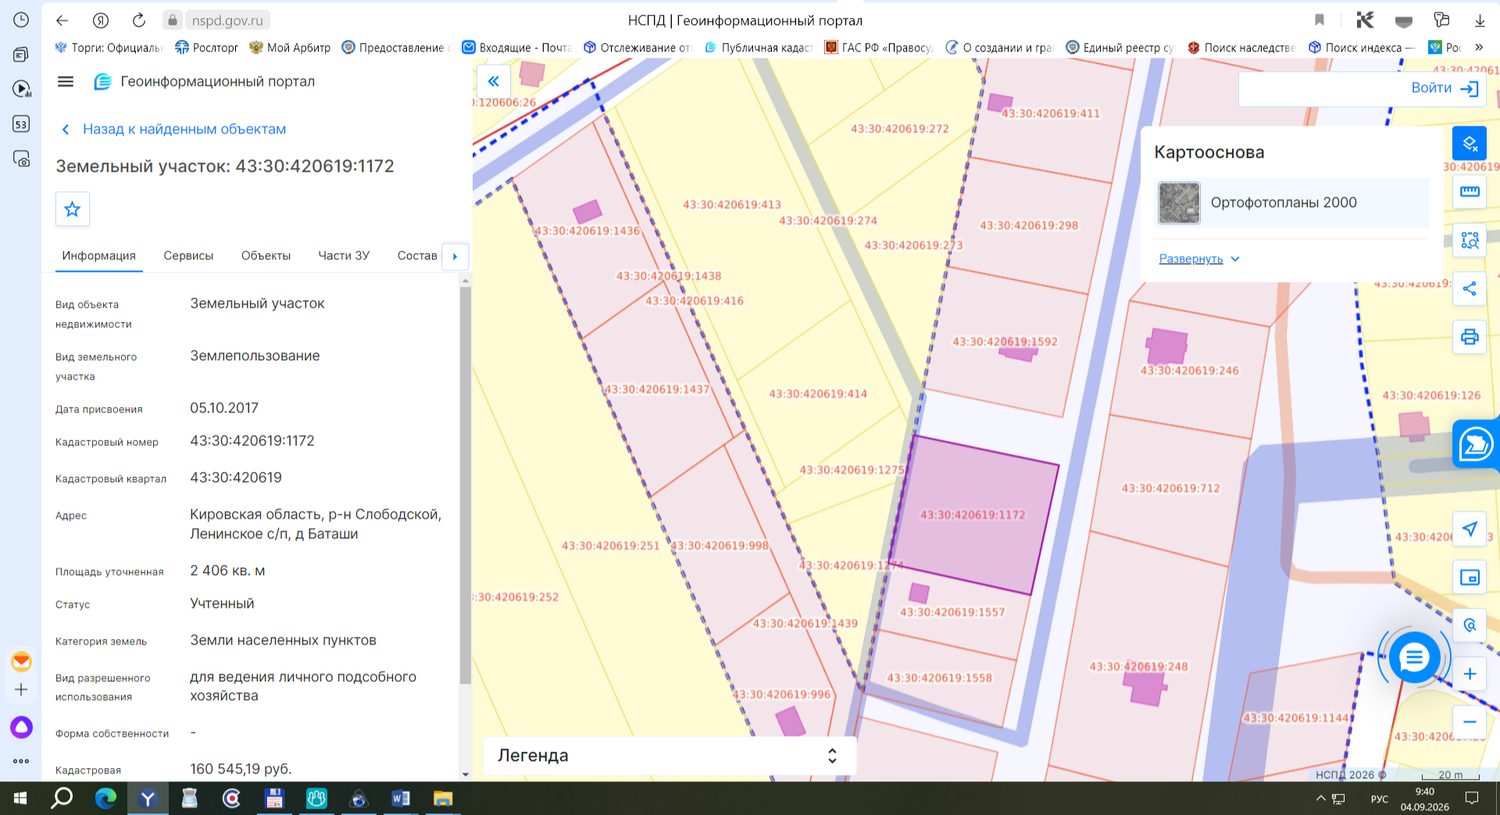
Task: Click the nspd.gov.ru address field
Action: point(217,20)
